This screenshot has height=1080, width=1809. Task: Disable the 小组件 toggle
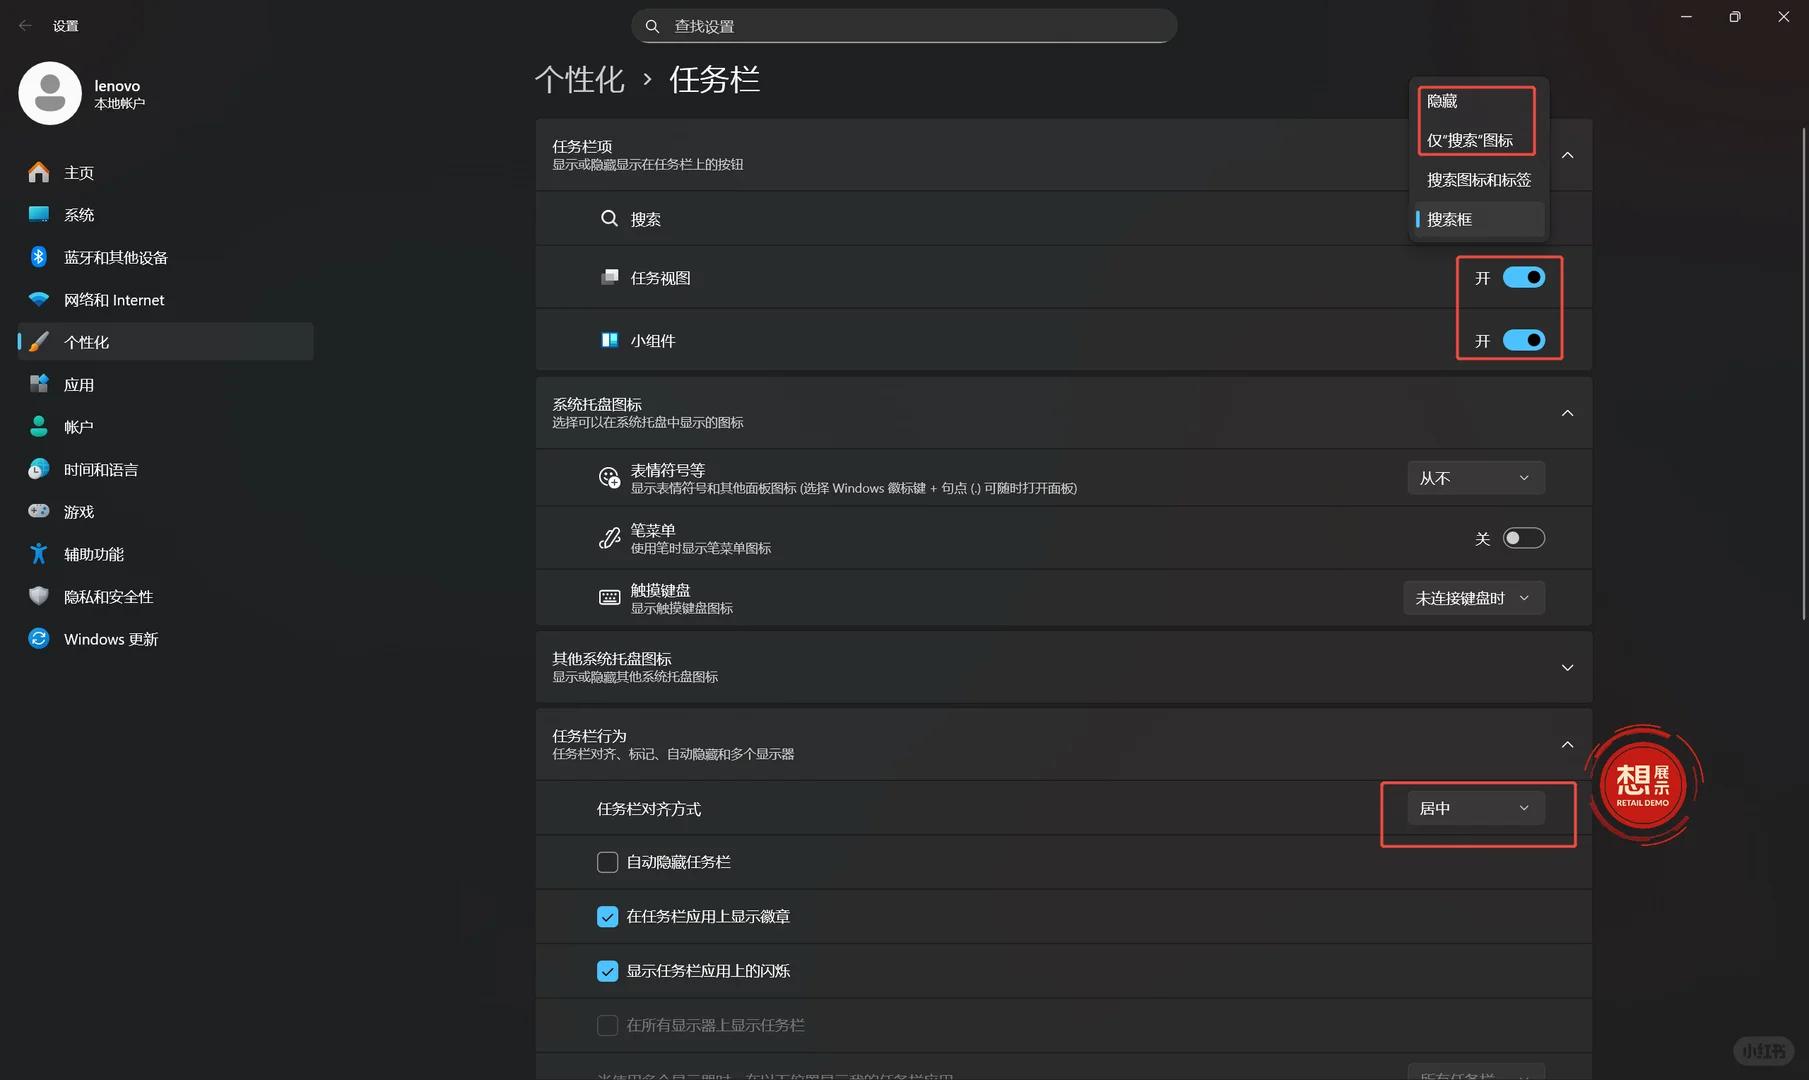[x=1523, y=340]
